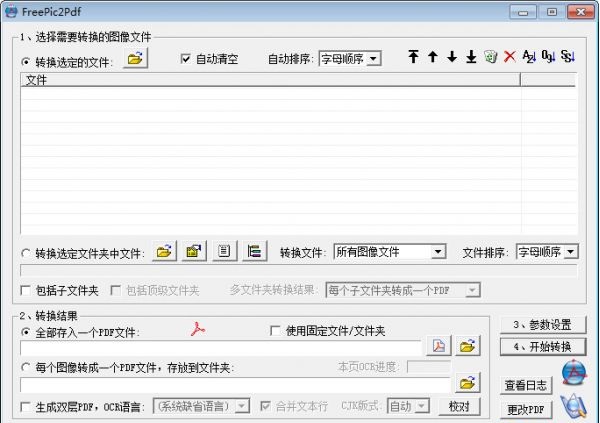Screen dimensions: 600x423
Task: Sort files alphabetically with AZ icon
Action: (x=529, y=57)
